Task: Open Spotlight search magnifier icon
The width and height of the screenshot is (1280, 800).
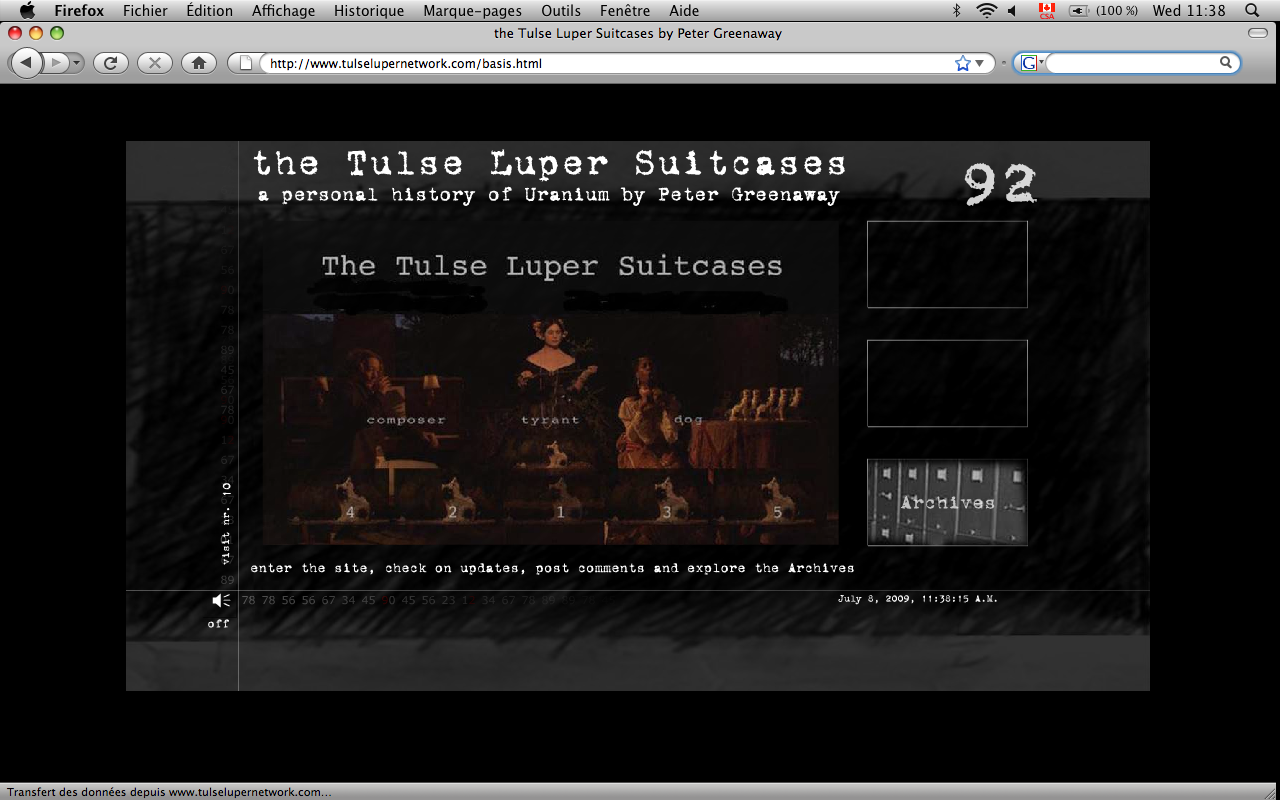Action: pyautogui.click(x=1252, y=11)
